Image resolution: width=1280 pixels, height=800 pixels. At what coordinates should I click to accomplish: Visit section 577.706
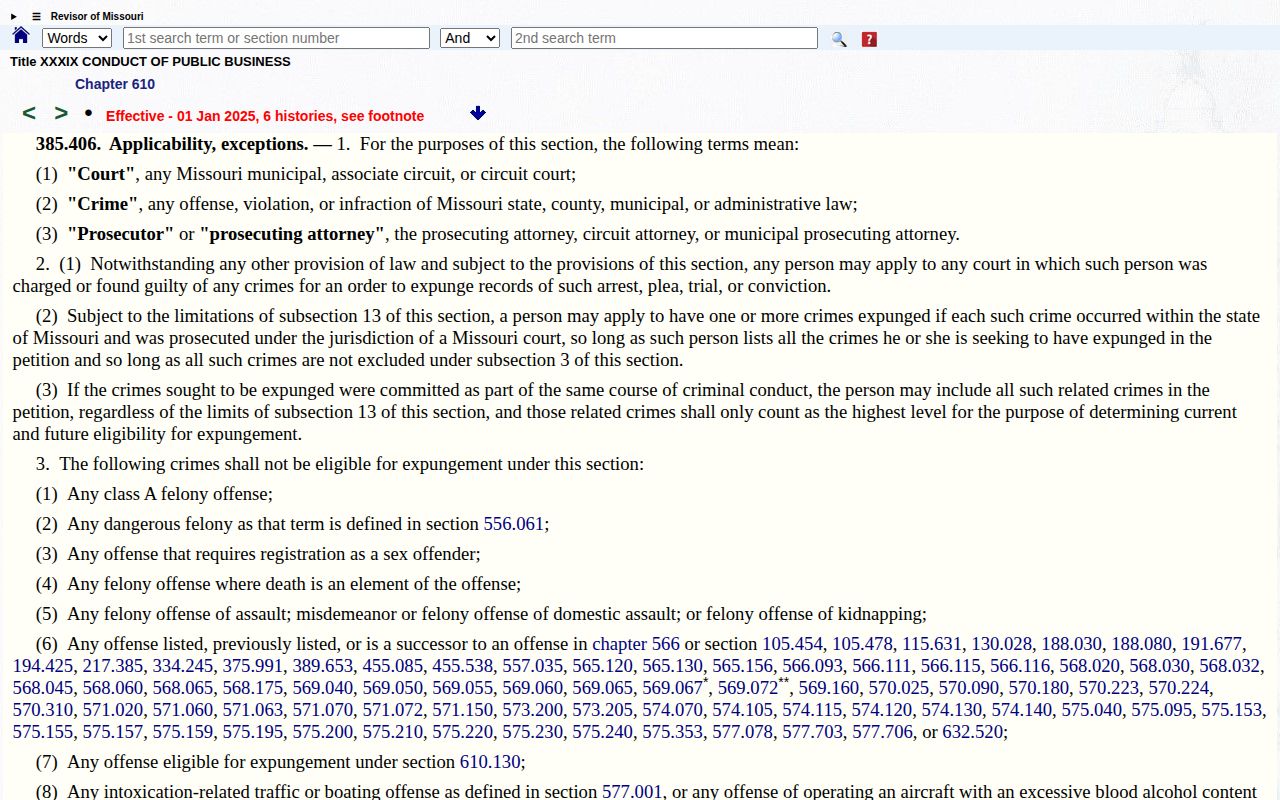coord(883,732)
